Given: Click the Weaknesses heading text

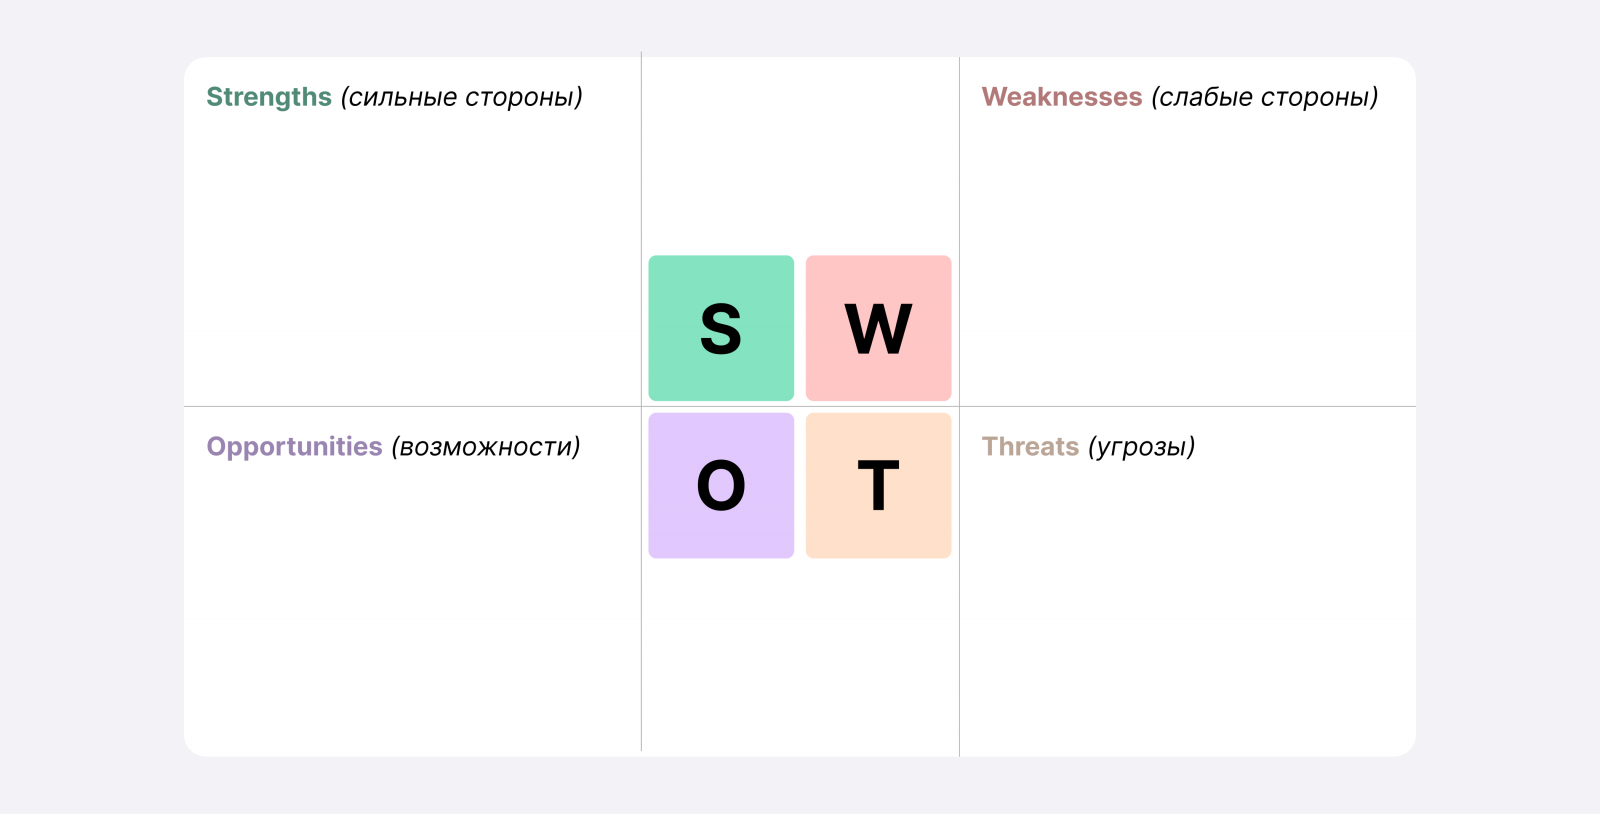Looking at the screenshot, I should click(1061, 97).
